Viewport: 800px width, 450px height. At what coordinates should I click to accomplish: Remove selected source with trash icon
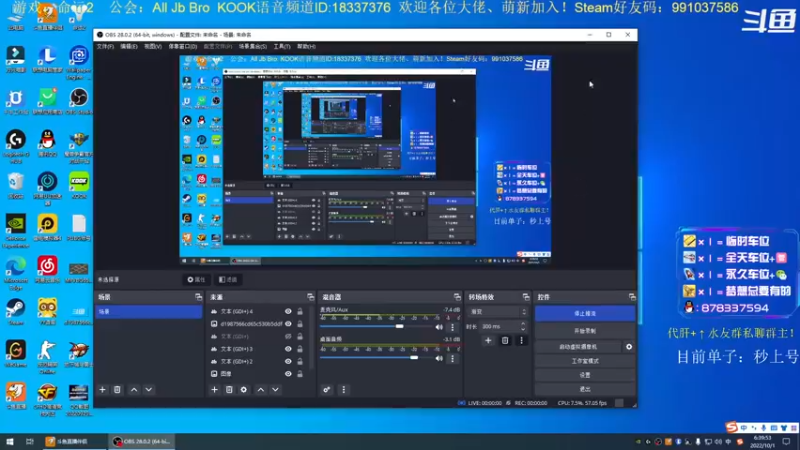pyautogui.click(x=229, y=390)
